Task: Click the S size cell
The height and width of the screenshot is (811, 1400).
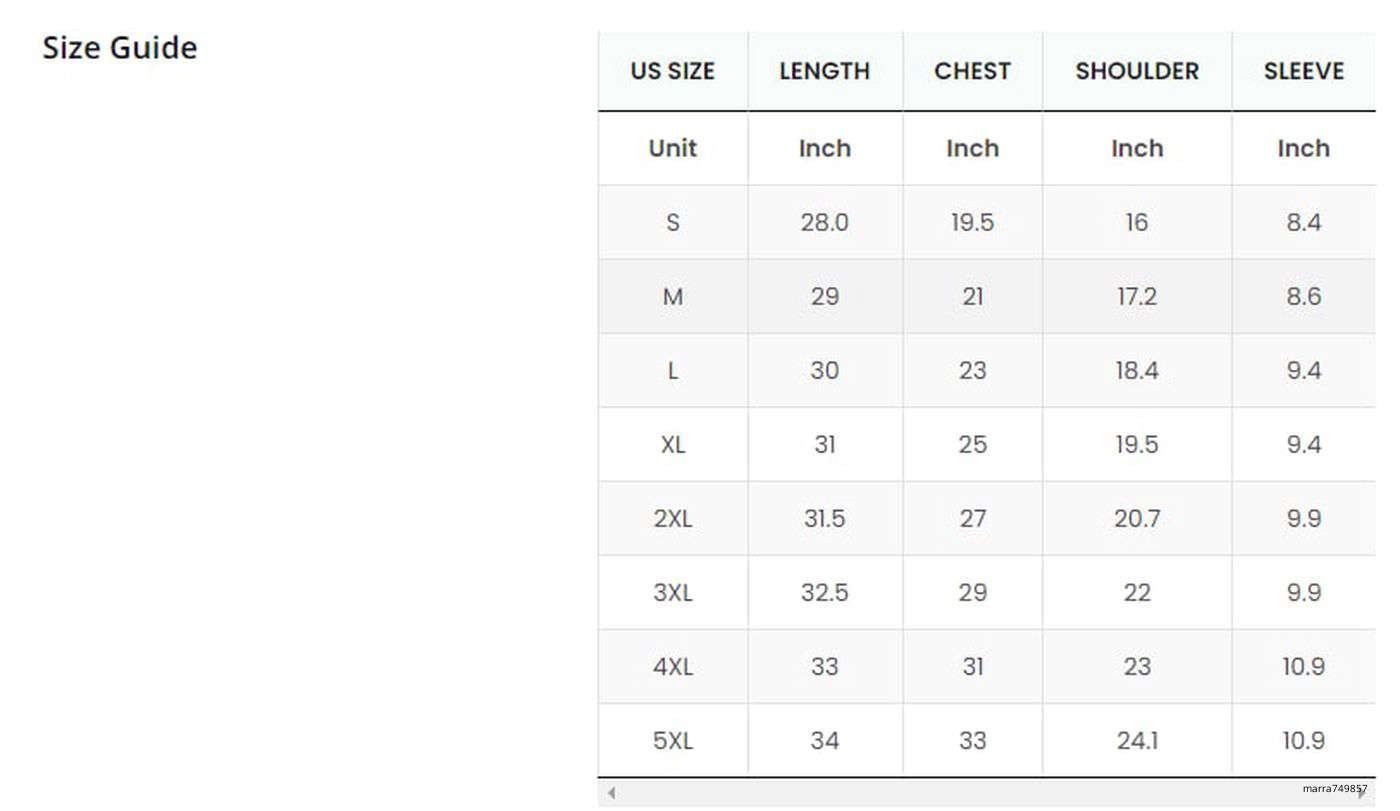Action: (x=672, y=222)
